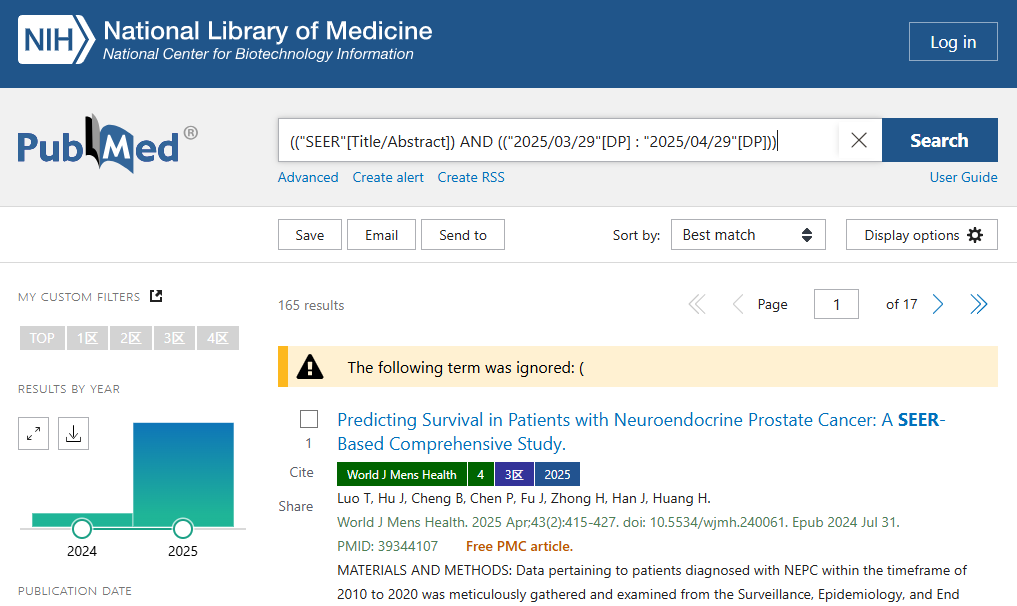Open the Save results menu
The image size is (1017, 606).
[x=309, y=235]
